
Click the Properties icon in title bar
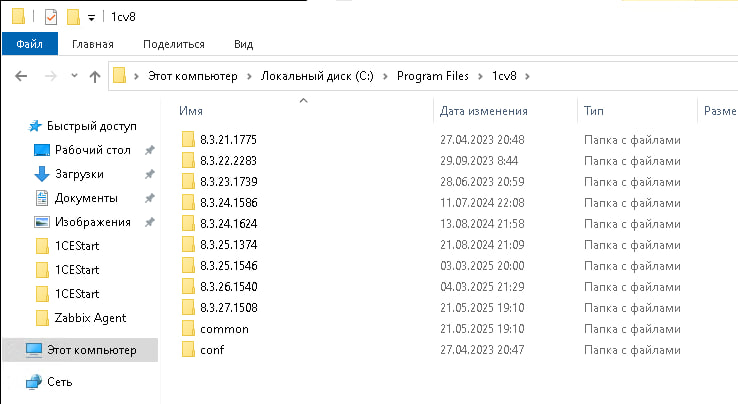point(50,17)
